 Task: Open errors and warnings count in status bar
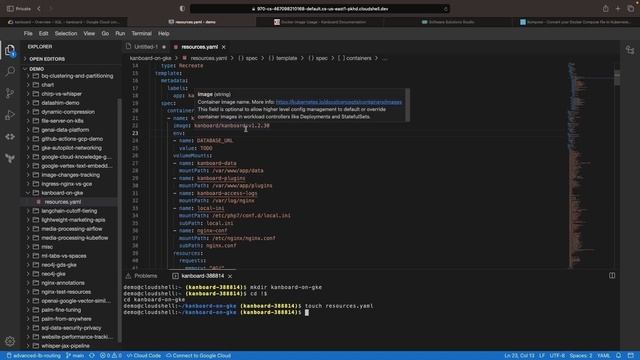coord(111,356)
